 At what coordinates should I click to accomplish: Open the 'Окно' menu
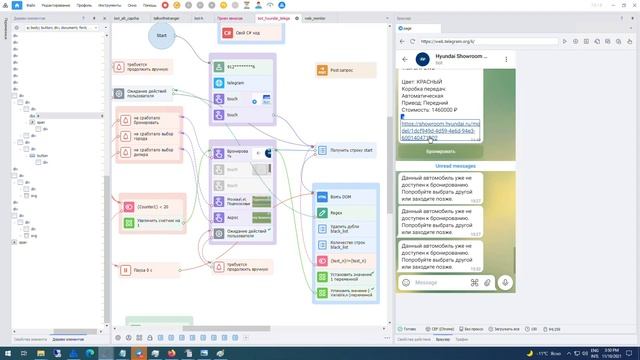point(132,5)
